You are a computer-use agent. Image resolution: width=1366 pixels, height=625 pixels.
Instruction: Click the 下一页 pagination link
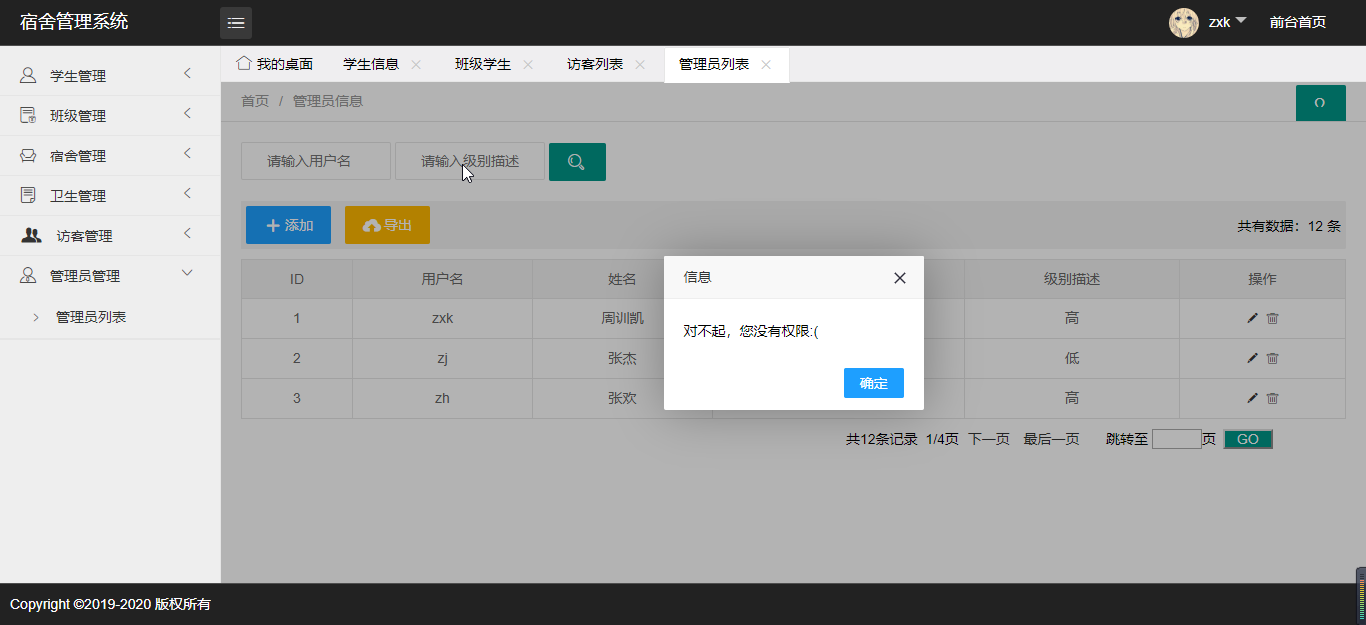coord(989,439)
